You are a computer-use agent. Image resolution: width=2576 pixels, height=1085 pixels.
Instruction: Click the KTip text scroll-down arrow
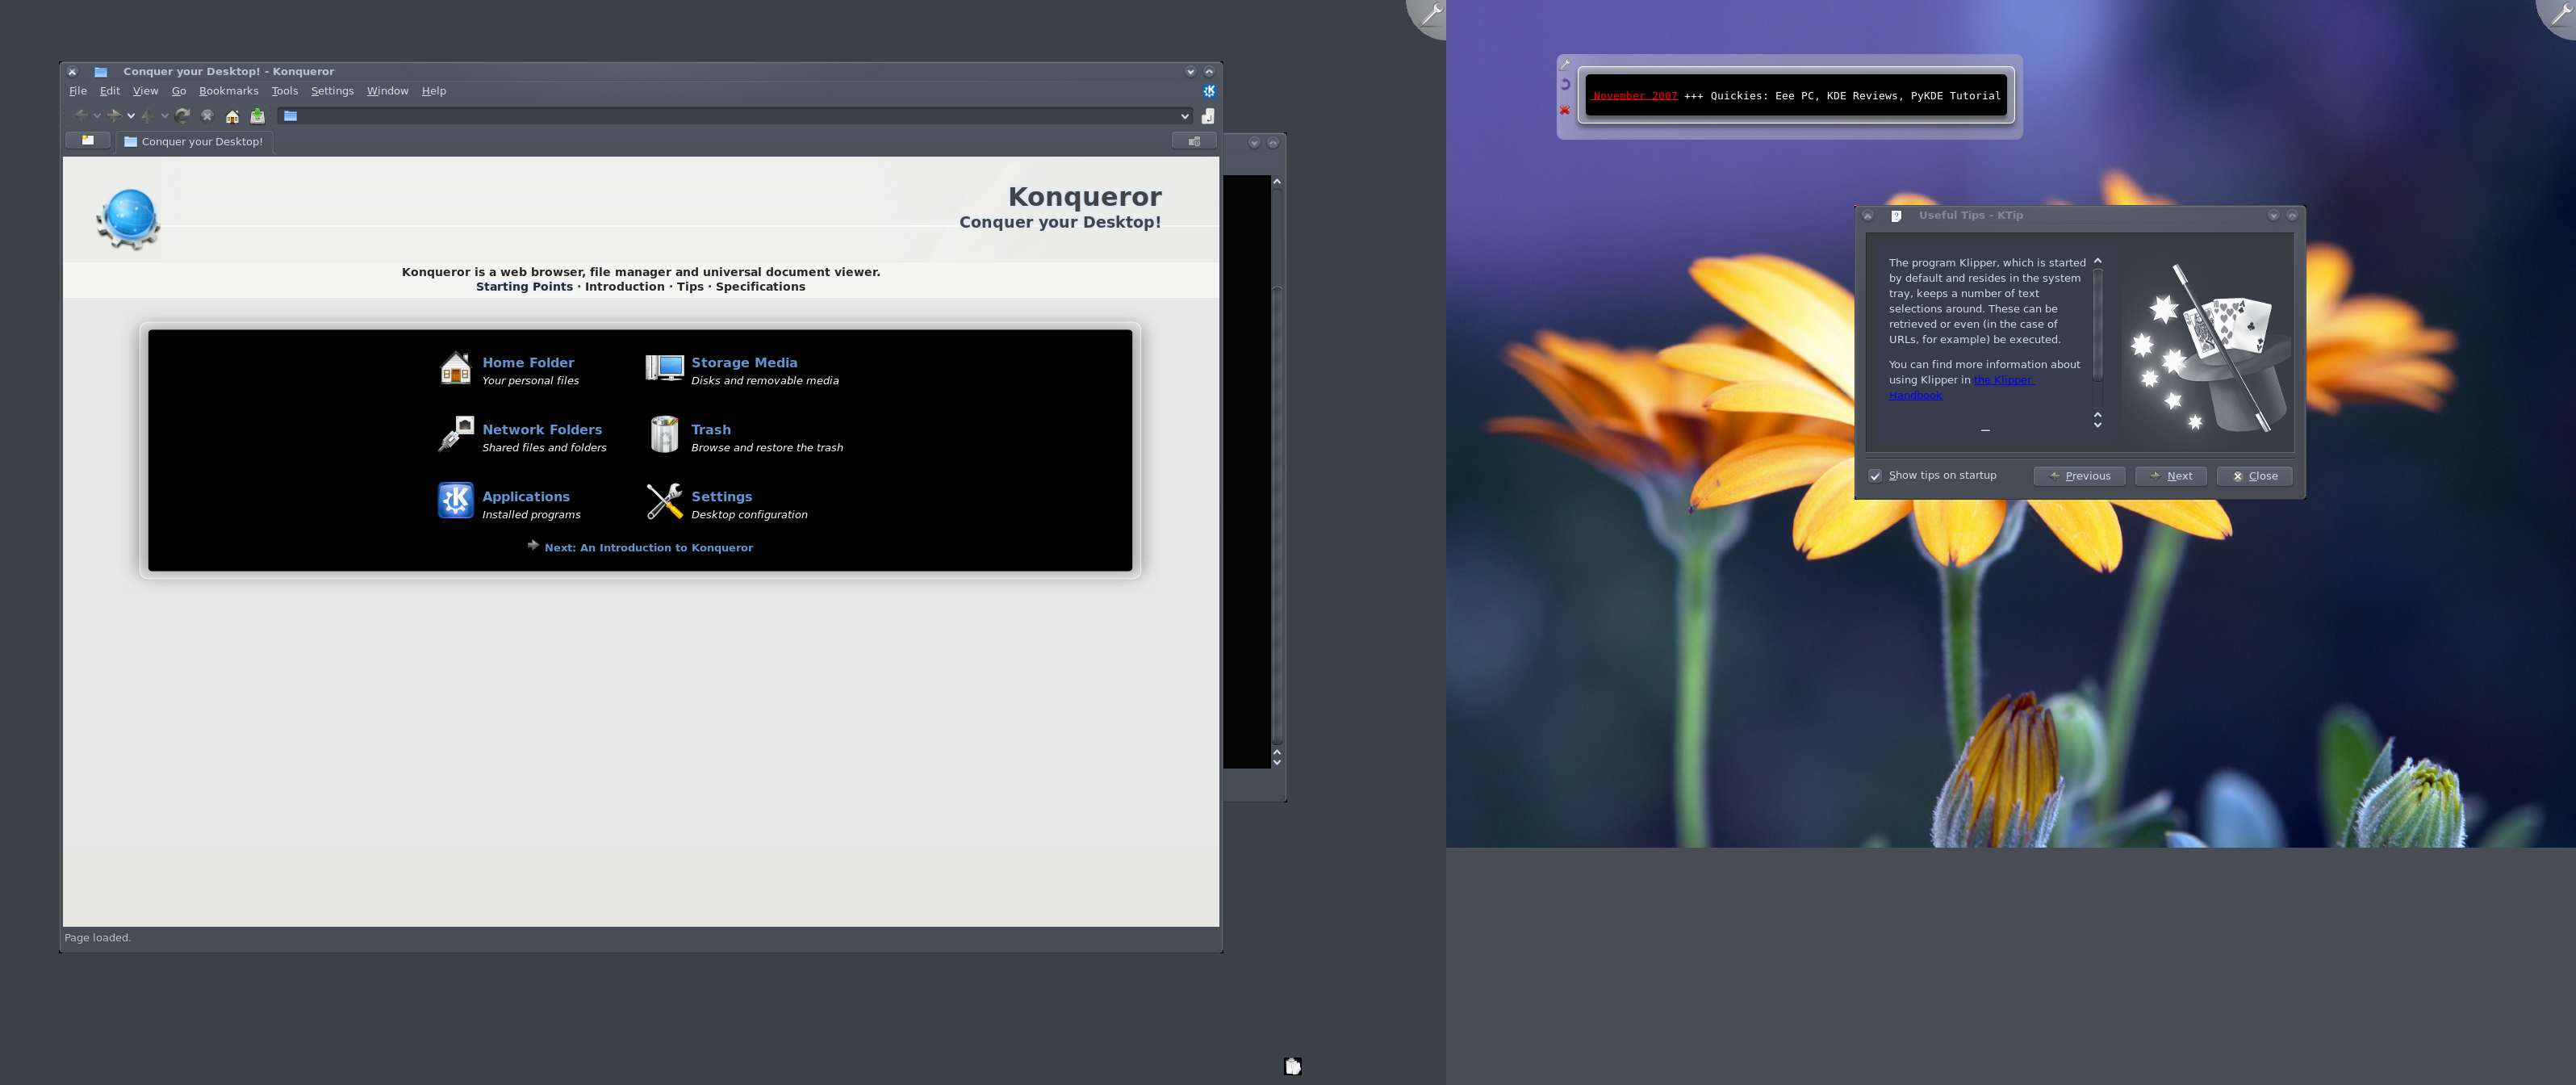(x=2097, y=425)
